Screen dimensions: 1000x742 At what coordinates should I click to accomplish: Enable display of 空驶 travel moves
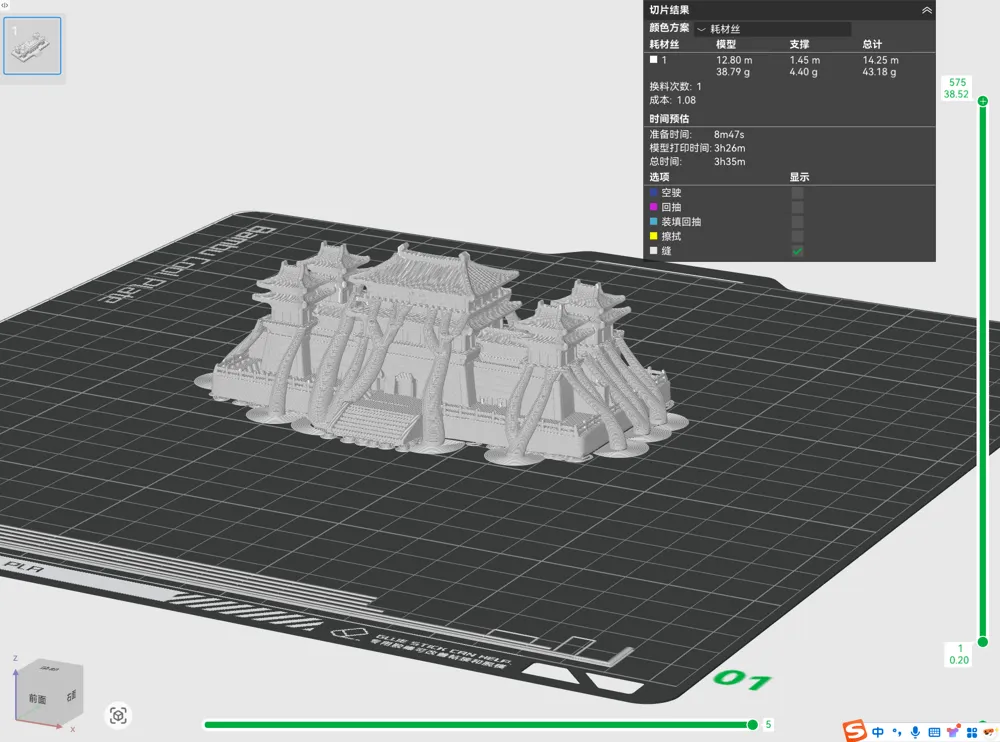click(x=797, y=193)
